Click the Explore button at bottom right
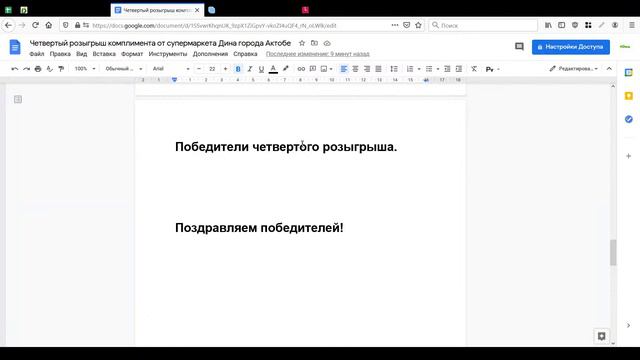Image resolution: width=640 pixels, height=360 pixels. tap(601, 336)
